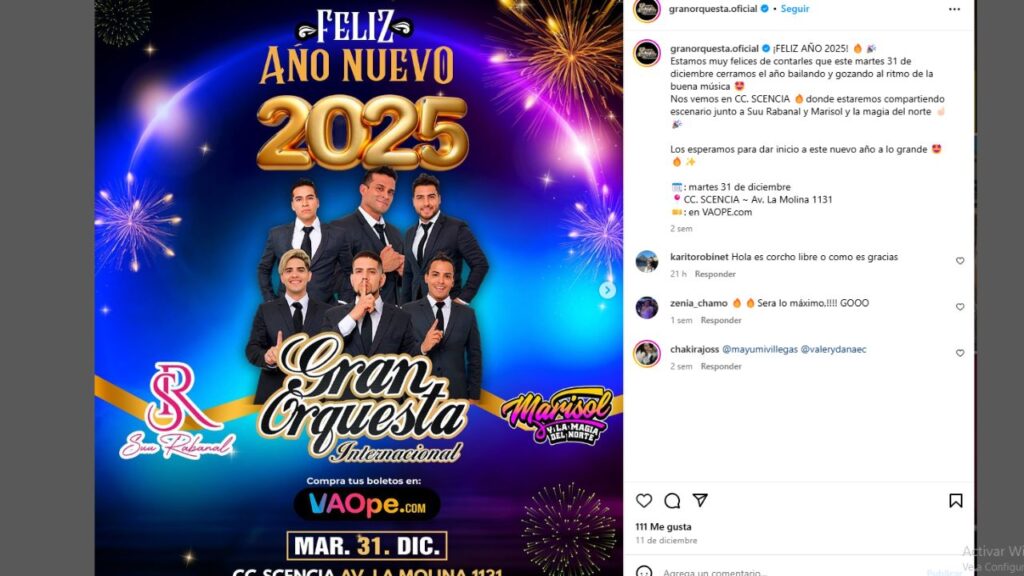Image resolution: width=1024 pixels, height=576 pixels.
Task: Open comments with the speech bubble icon
Action: click(672, 500)
